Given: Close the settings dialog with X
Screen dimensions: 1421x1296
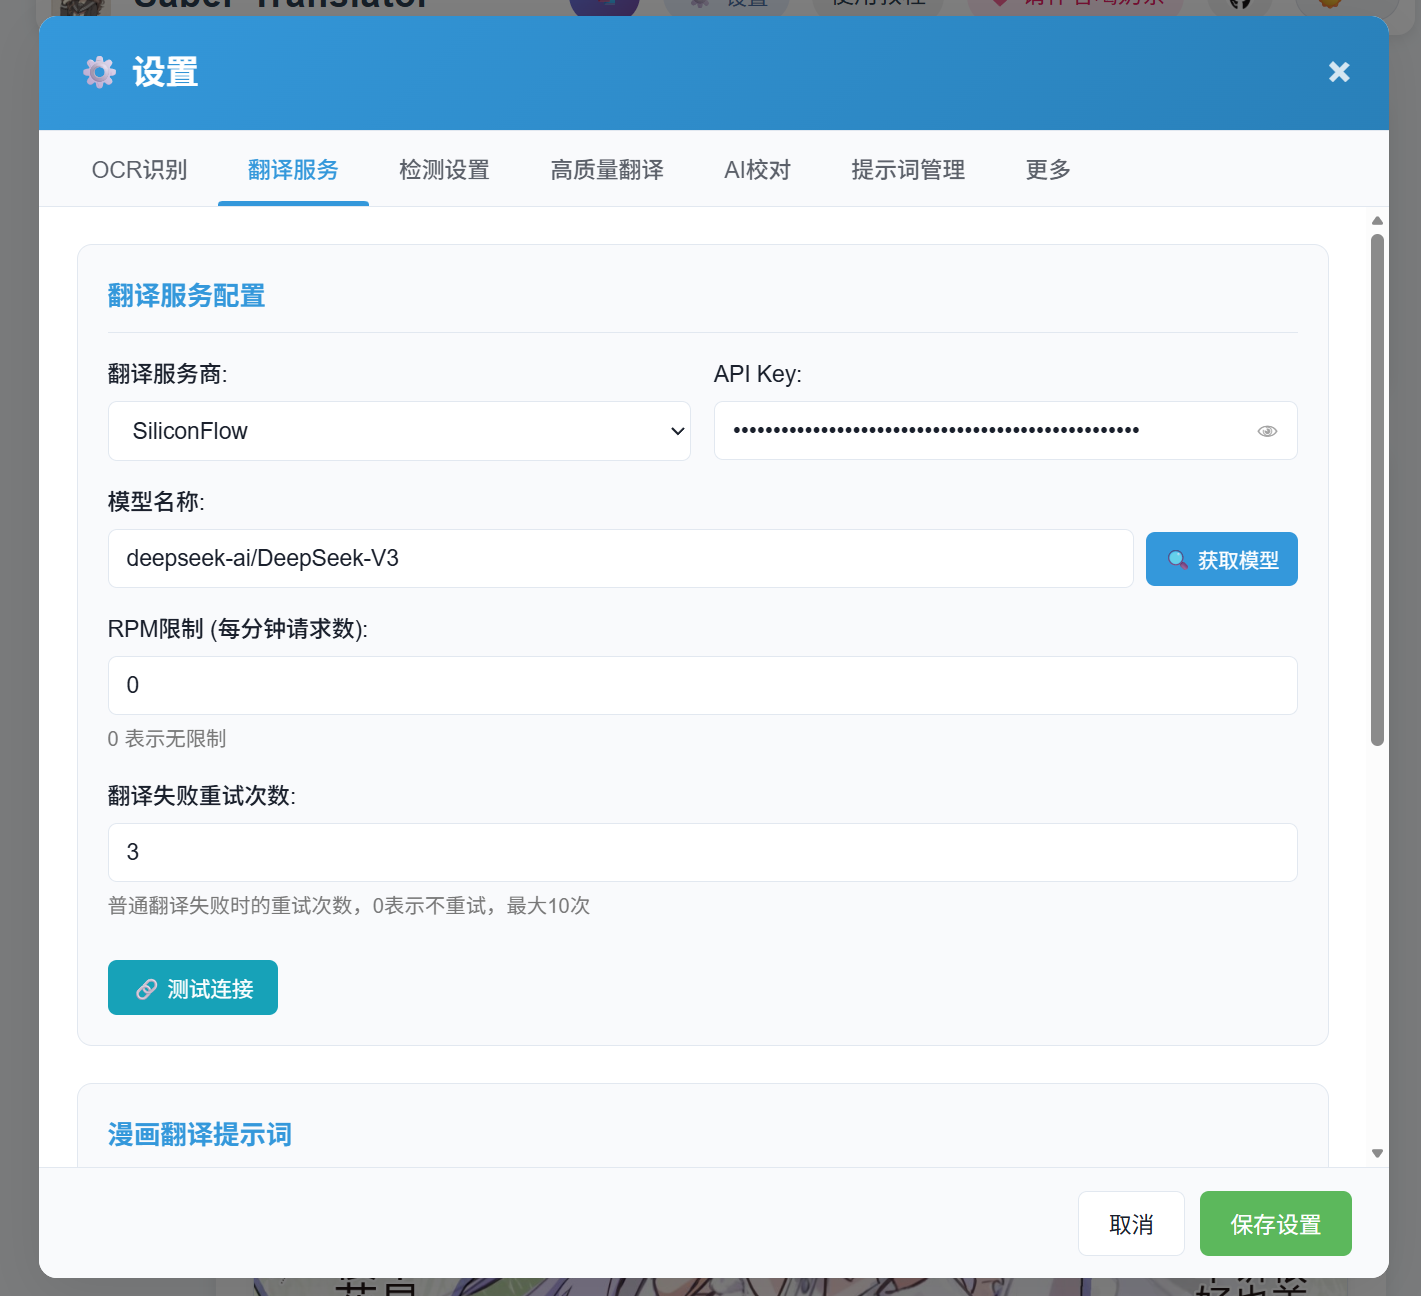Looking at the screenshot, I should [x=1339, y=72].
